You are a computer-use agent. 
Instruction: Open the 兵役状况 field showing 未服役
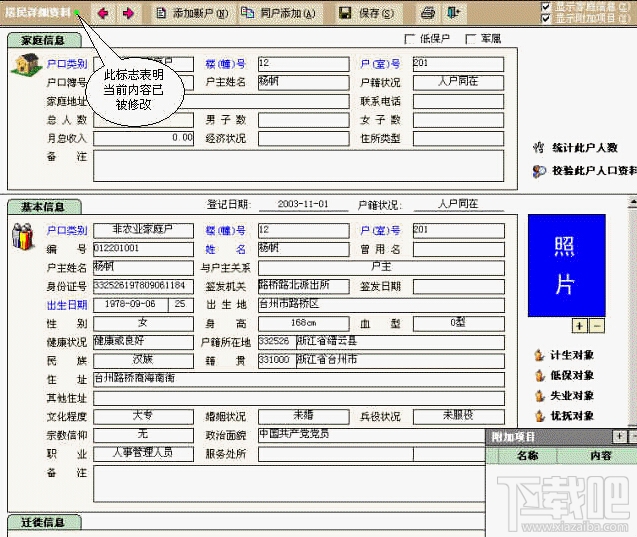pyautogui.click(x=459, y=416)
